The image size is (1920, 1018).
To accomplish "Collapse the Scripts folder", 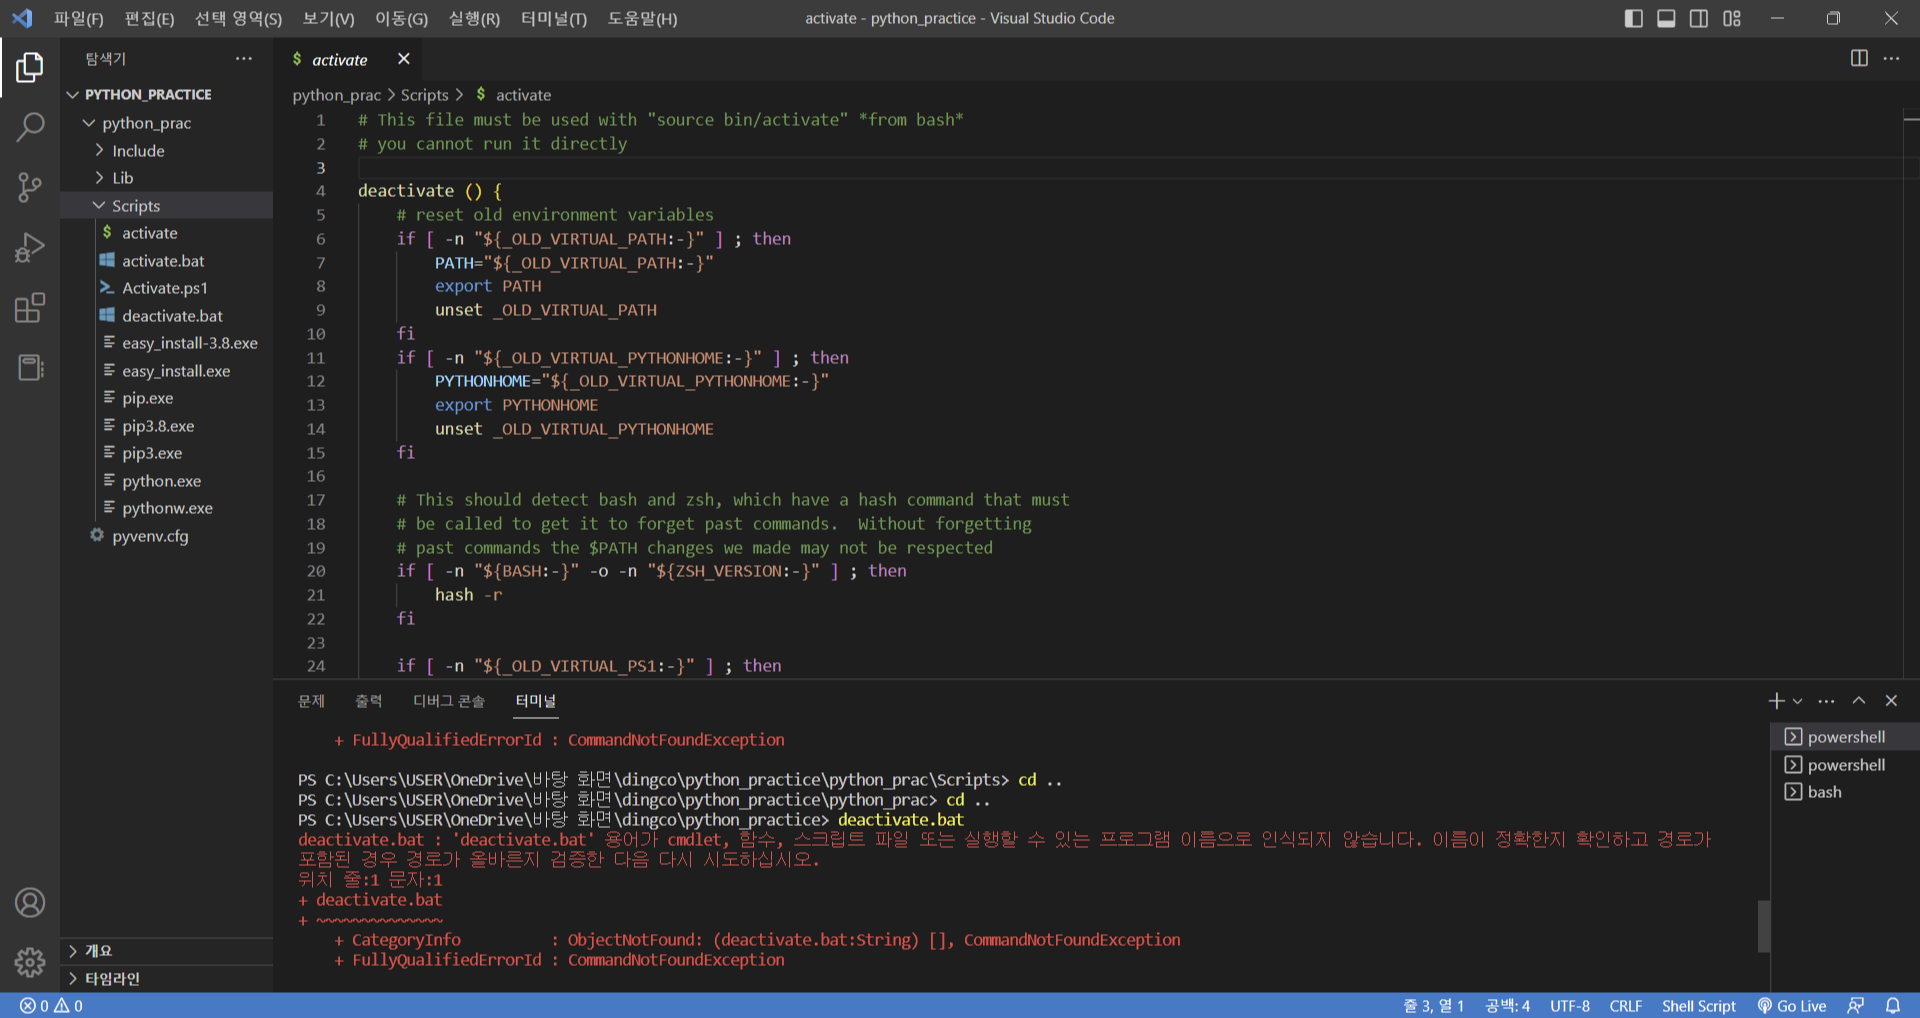I will pos(135,205).
